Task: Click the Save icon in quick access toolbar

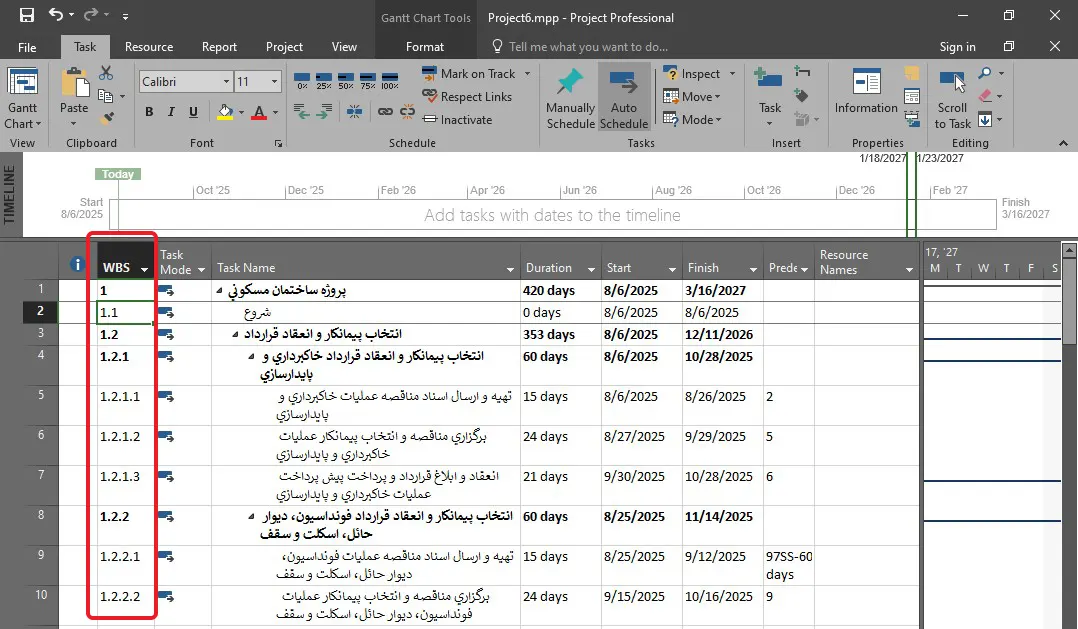Action: pyautogui.click(x=27, y=14)
